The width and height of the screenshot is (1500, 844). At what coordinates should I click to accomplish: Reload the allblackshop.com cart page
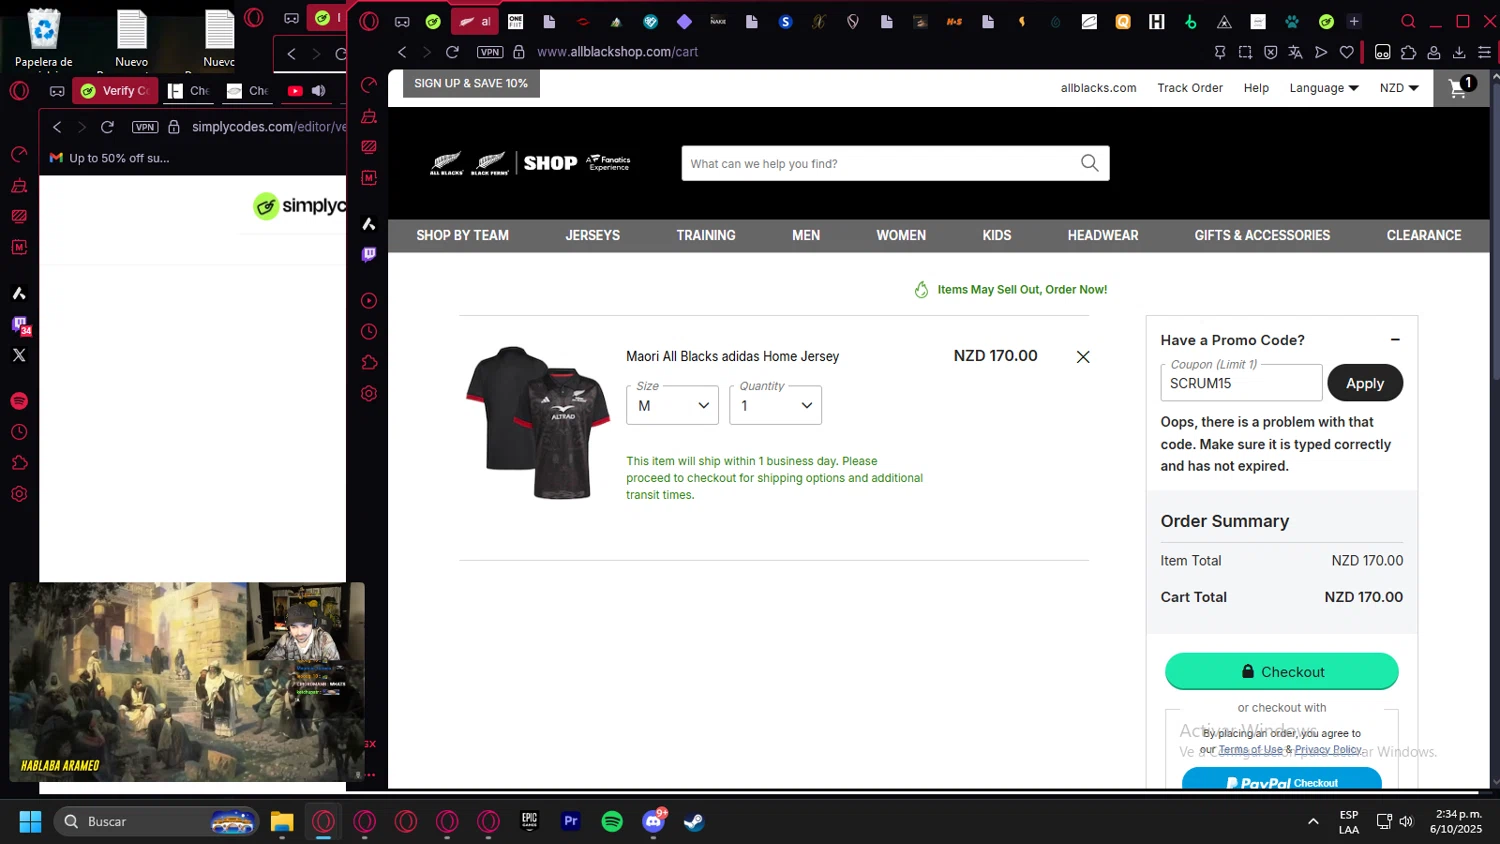(x=452, y=52)
